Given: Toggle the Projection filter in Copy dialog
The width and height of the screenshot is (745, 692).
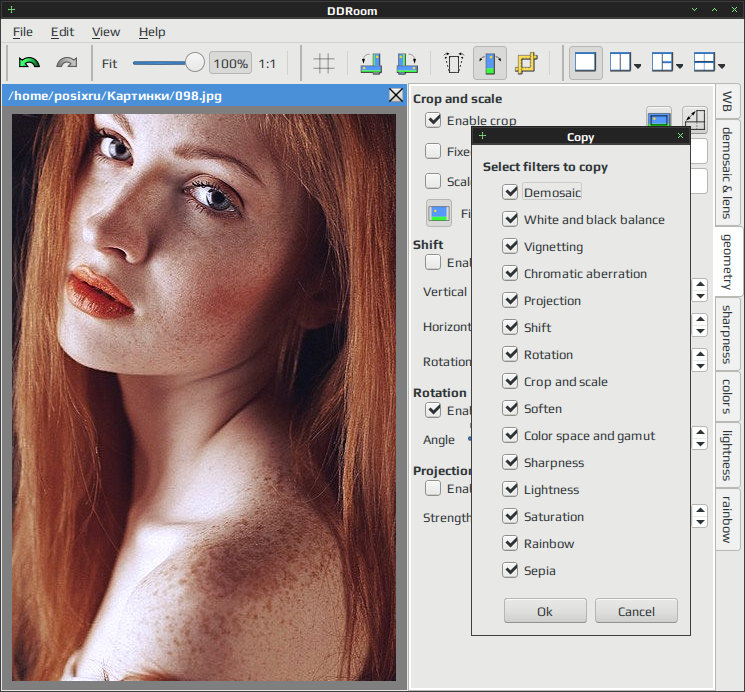Looking at the screenshot, I should 510,300.
